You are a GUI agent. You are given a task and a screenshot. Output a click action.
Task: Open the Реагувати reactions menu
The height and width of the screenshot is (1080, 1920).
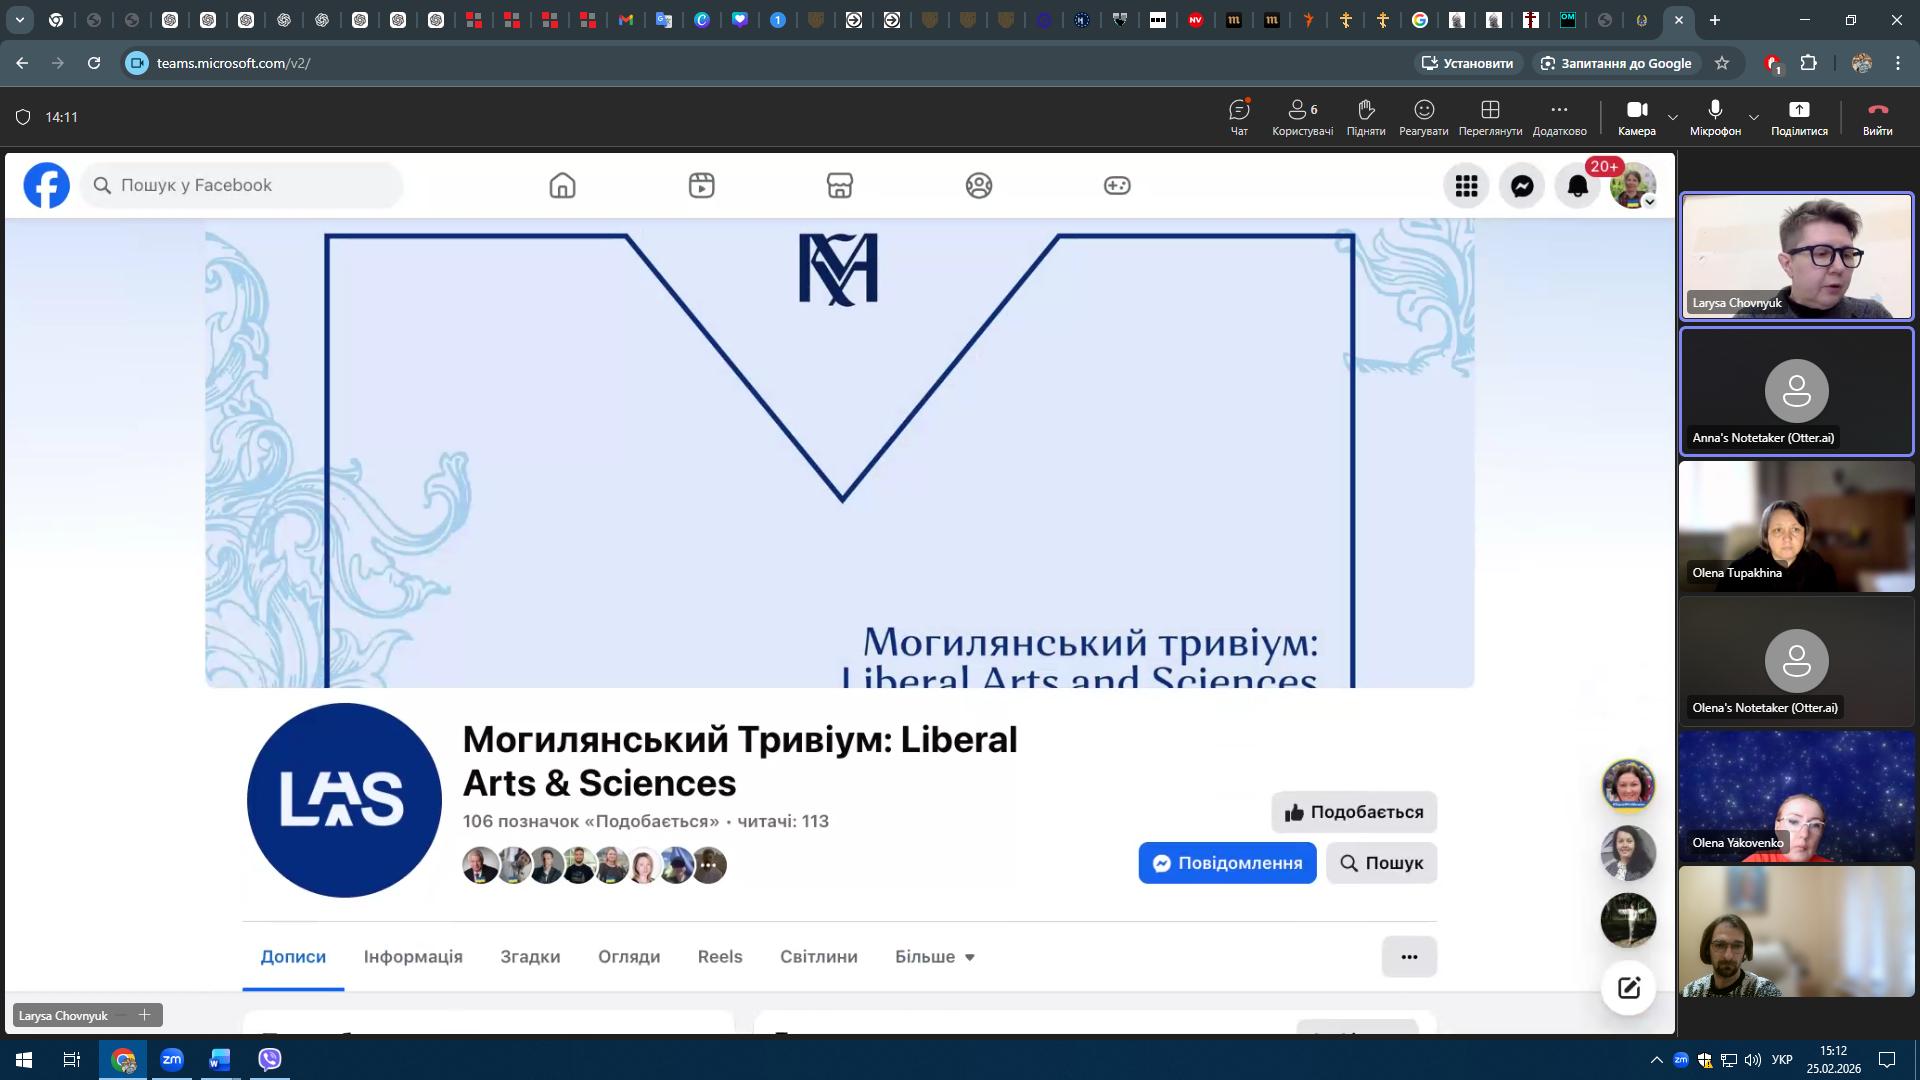pos(1423,116)
